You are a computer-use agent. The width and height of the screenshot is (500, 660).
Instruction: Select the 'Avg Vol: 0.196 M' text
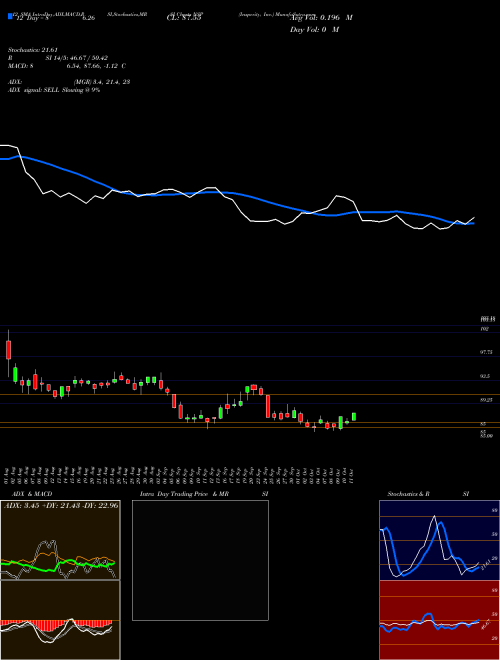(321, 18)
